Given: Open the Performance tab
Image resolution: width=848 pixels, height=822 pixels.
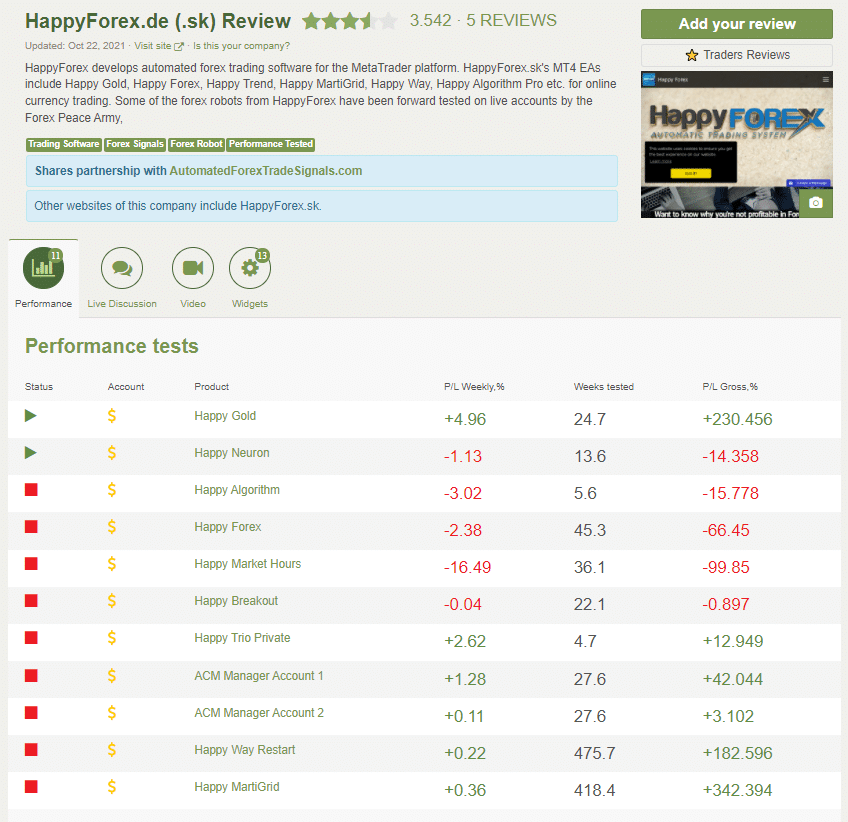Looking at the screenshot, I should click(42, 278).
